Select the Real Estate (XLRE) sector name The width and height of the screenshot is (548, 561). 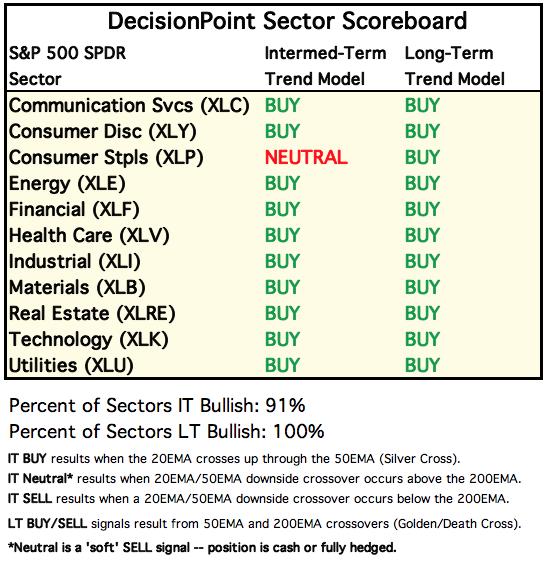(92, 314)
